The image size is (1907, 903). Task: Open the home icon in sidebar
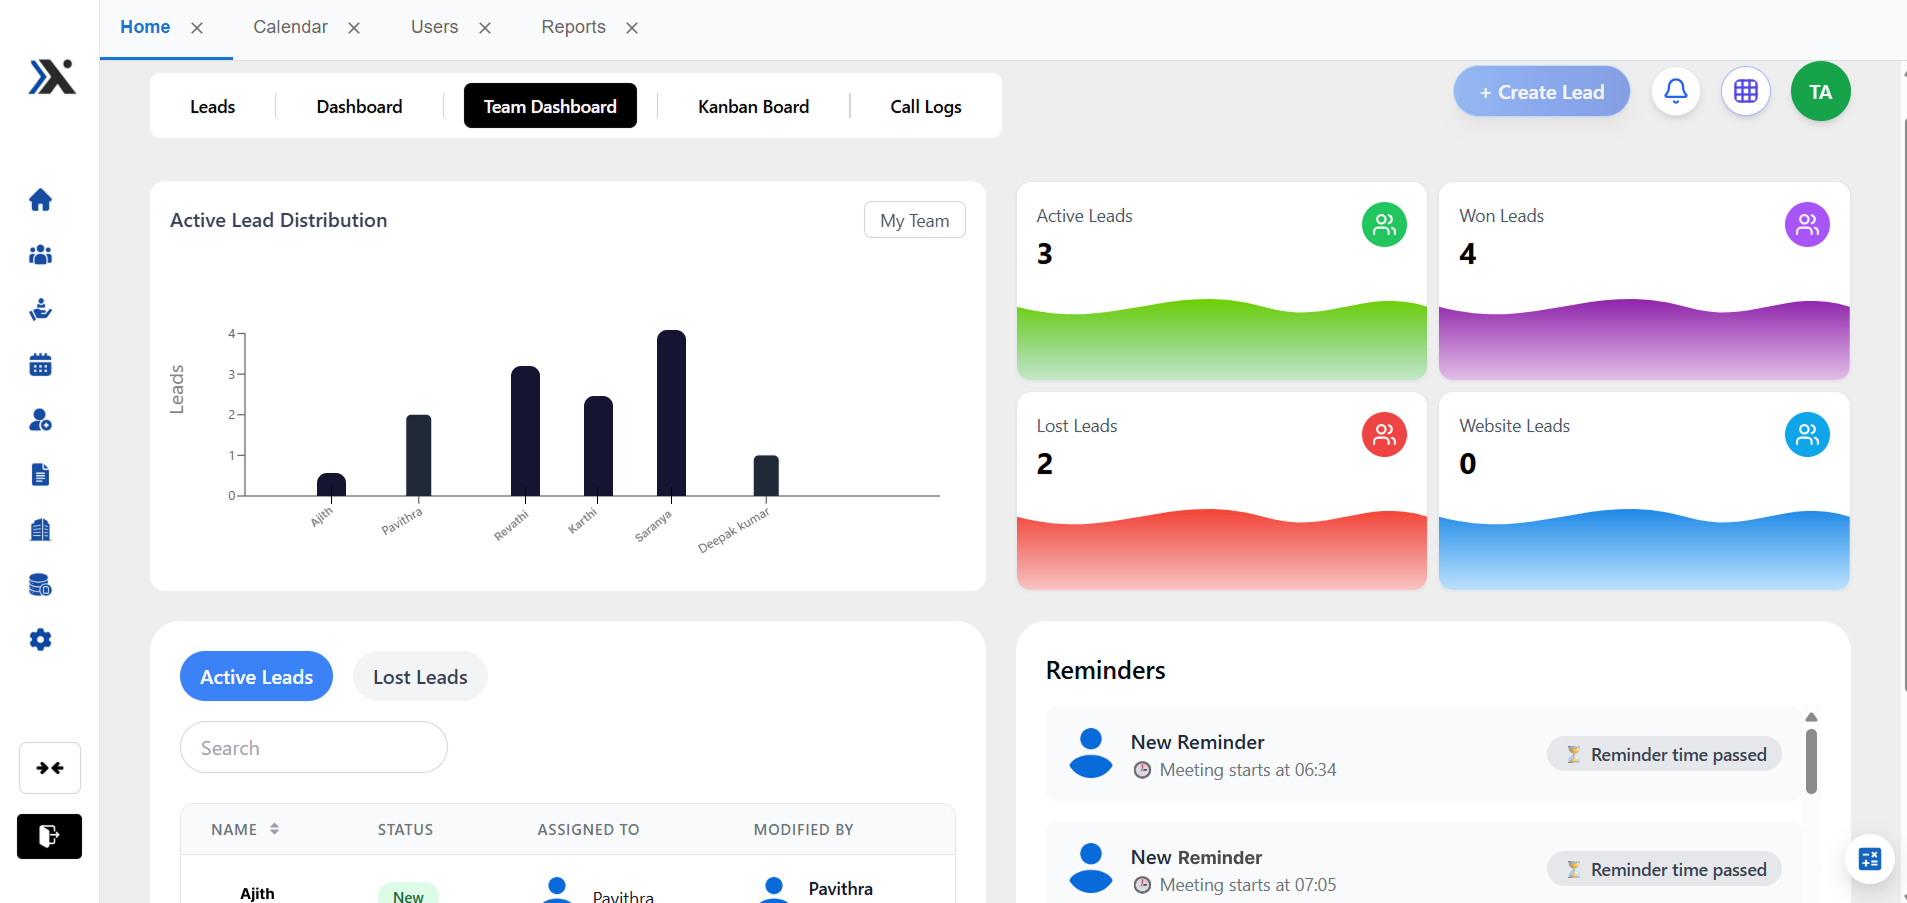(40, 200)
